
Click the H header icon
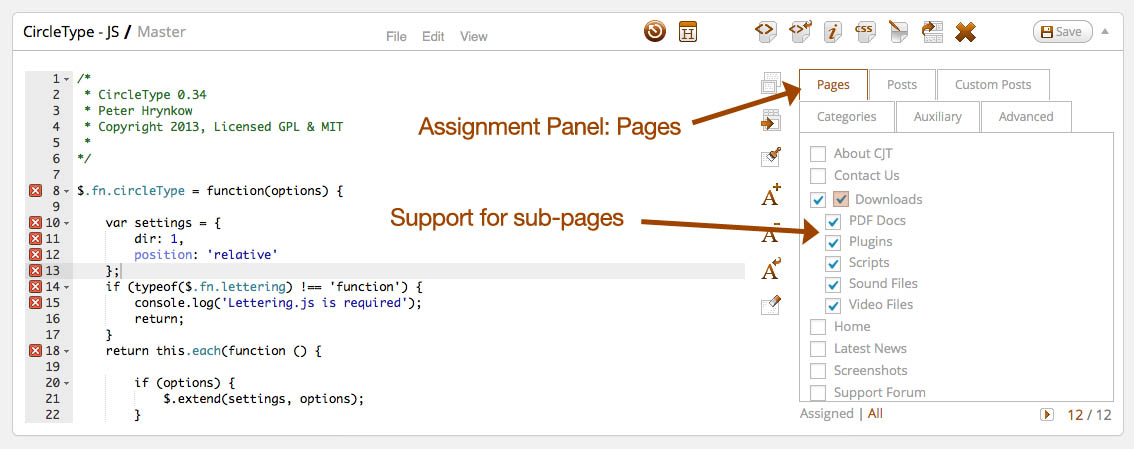688,32
